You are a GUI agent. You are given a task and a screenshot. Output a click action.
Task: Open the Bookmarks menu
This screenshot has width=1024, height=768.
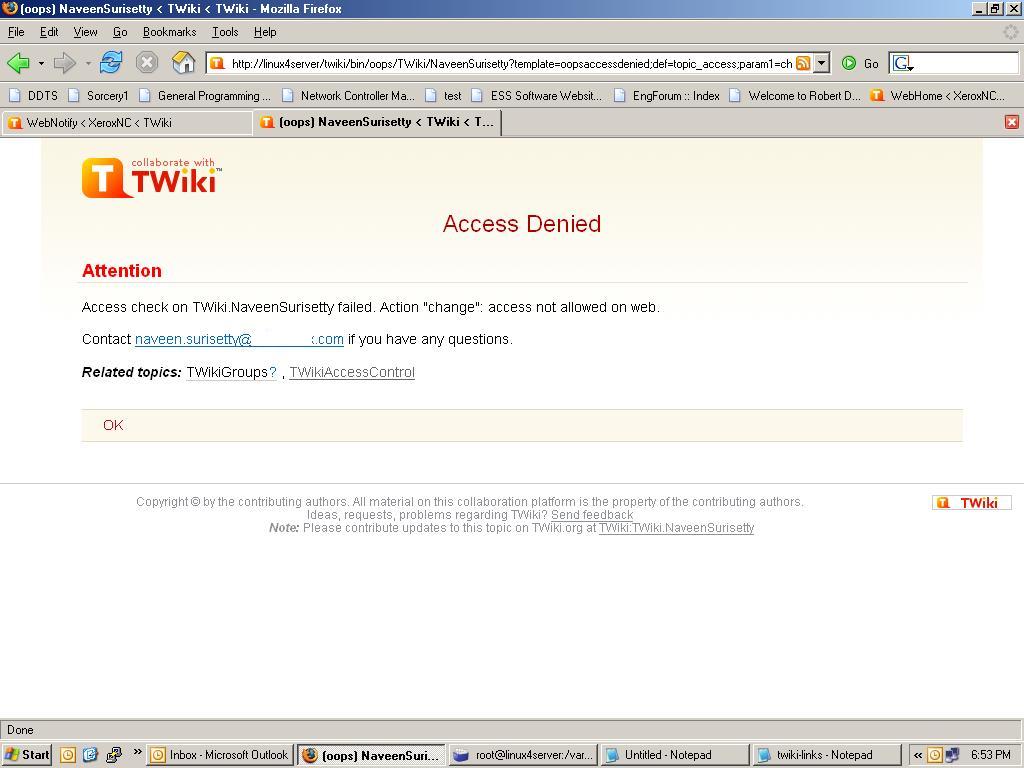tap(169, 31)
